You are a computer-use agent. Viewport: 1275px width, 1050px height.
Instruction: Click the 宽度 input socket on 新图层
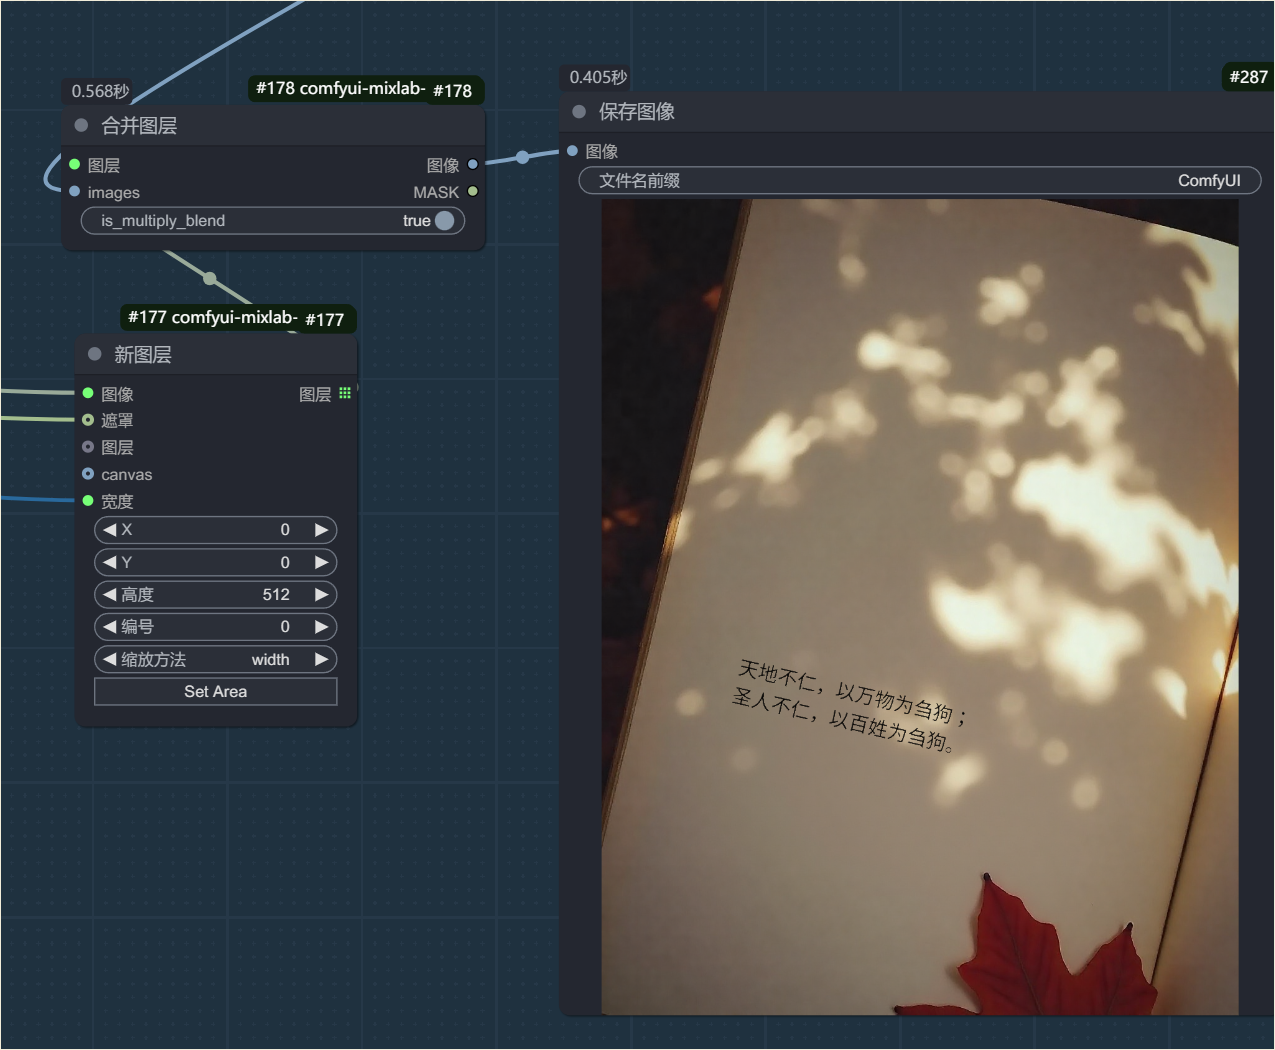[x=88, y=500]
